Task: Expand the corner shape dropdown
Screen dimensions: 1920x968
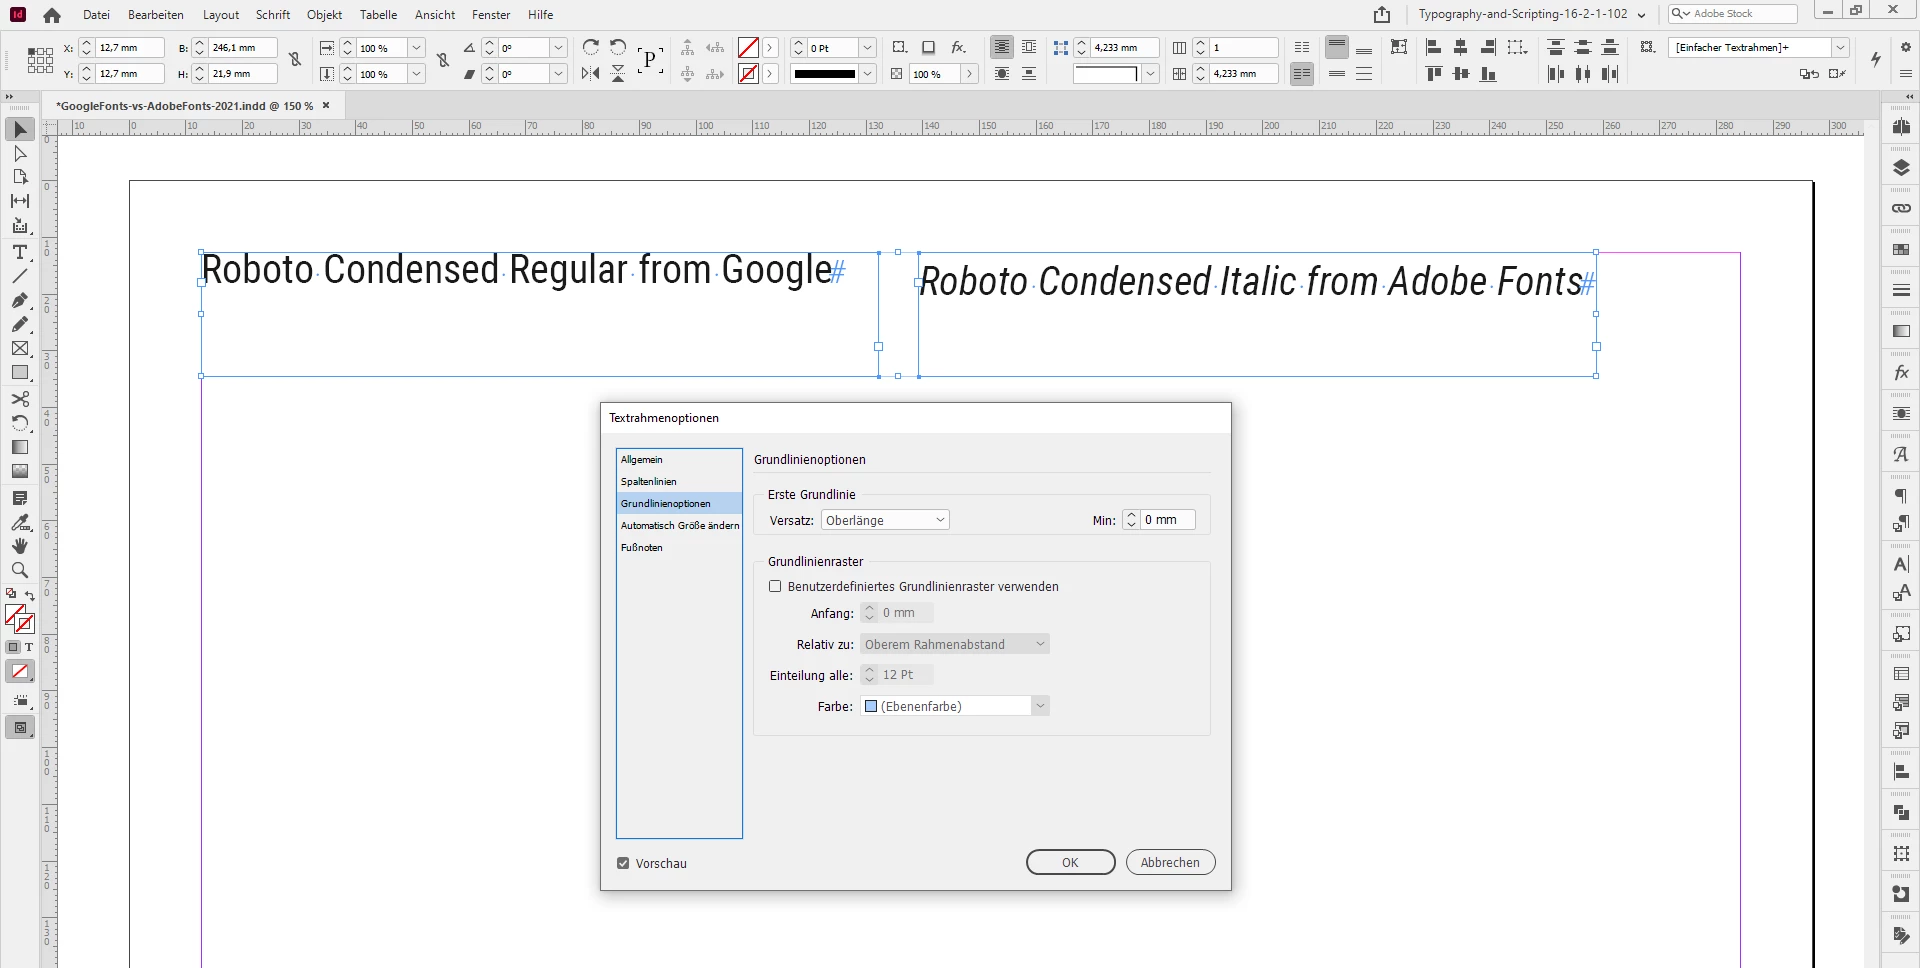Action: coord(1151,73)
